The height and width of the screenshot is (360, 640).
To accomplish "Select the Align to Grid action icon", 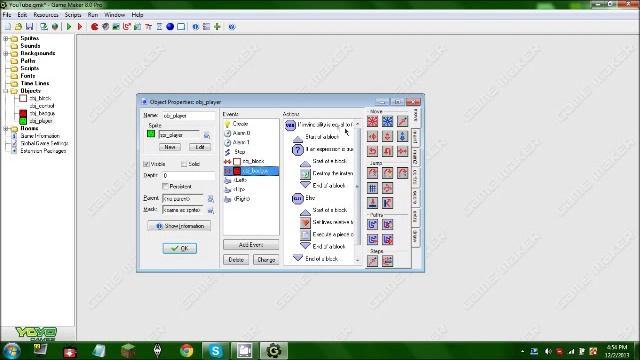I will [372, 188].
